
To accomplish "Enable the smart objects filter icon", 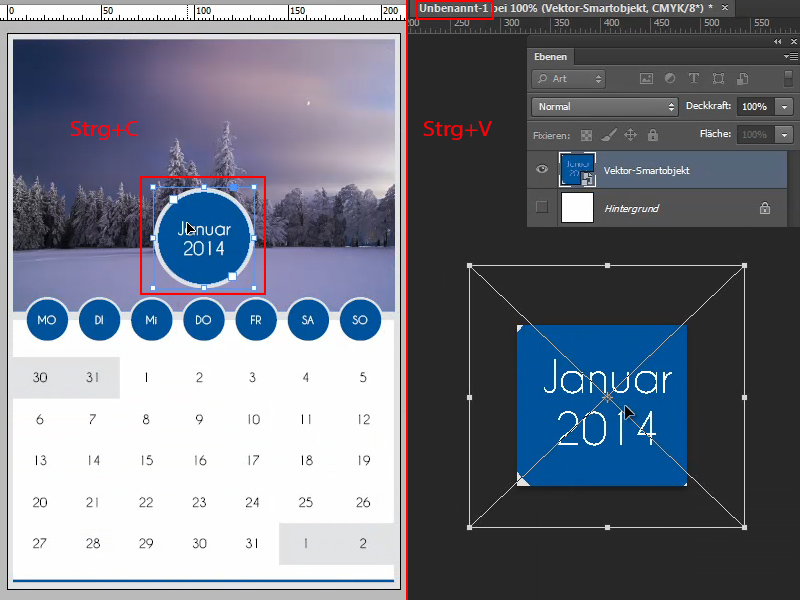I will point(742,79).
